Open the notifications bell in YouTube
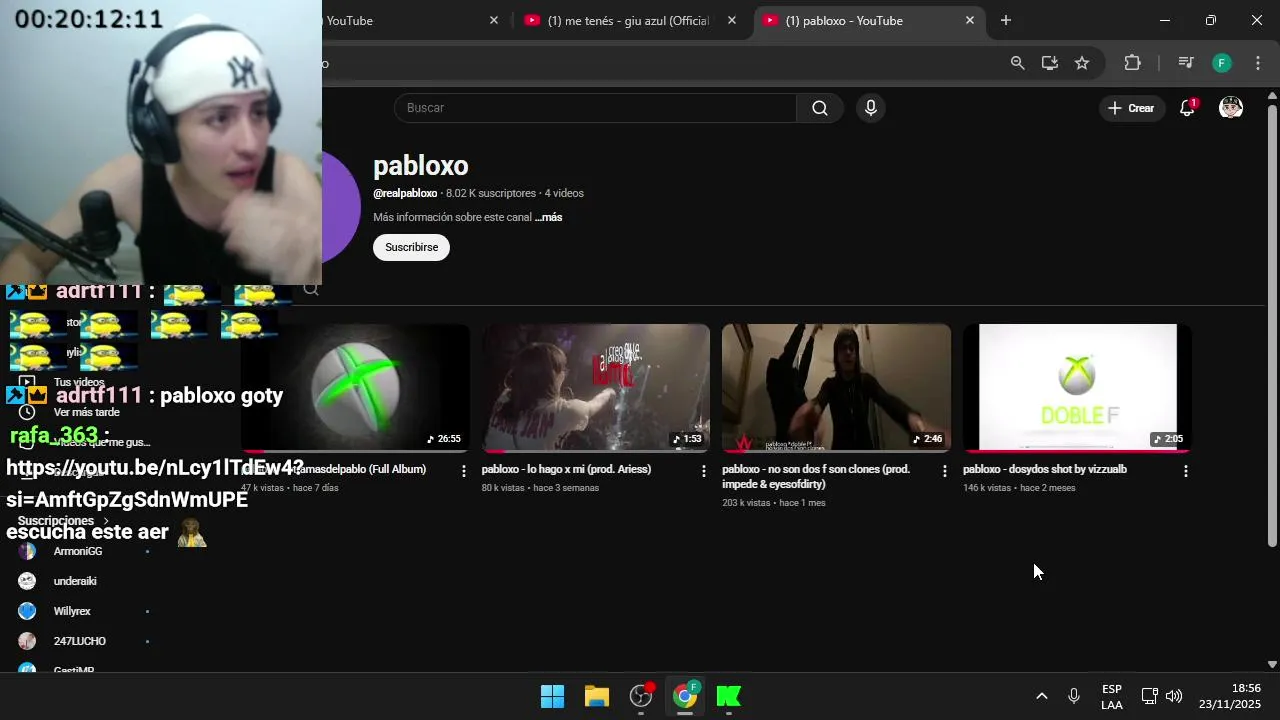 (1187, 108)
